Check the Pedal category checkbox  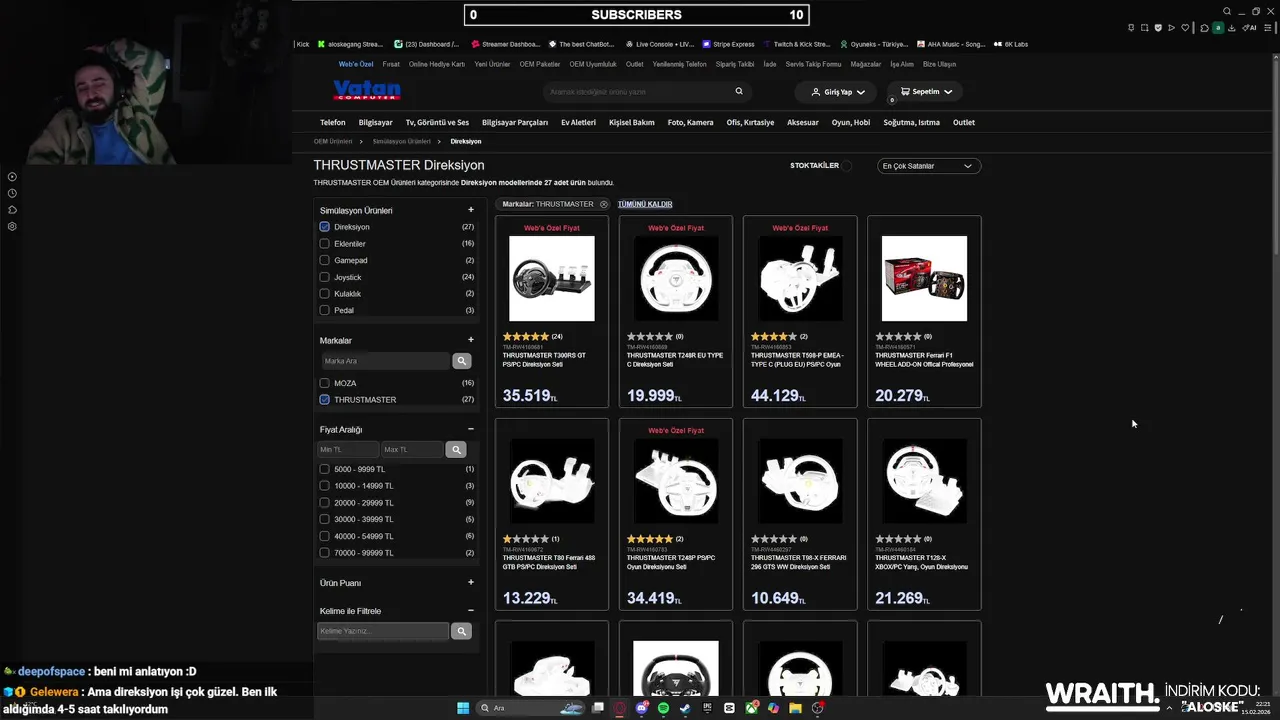(x=324, y=310)
